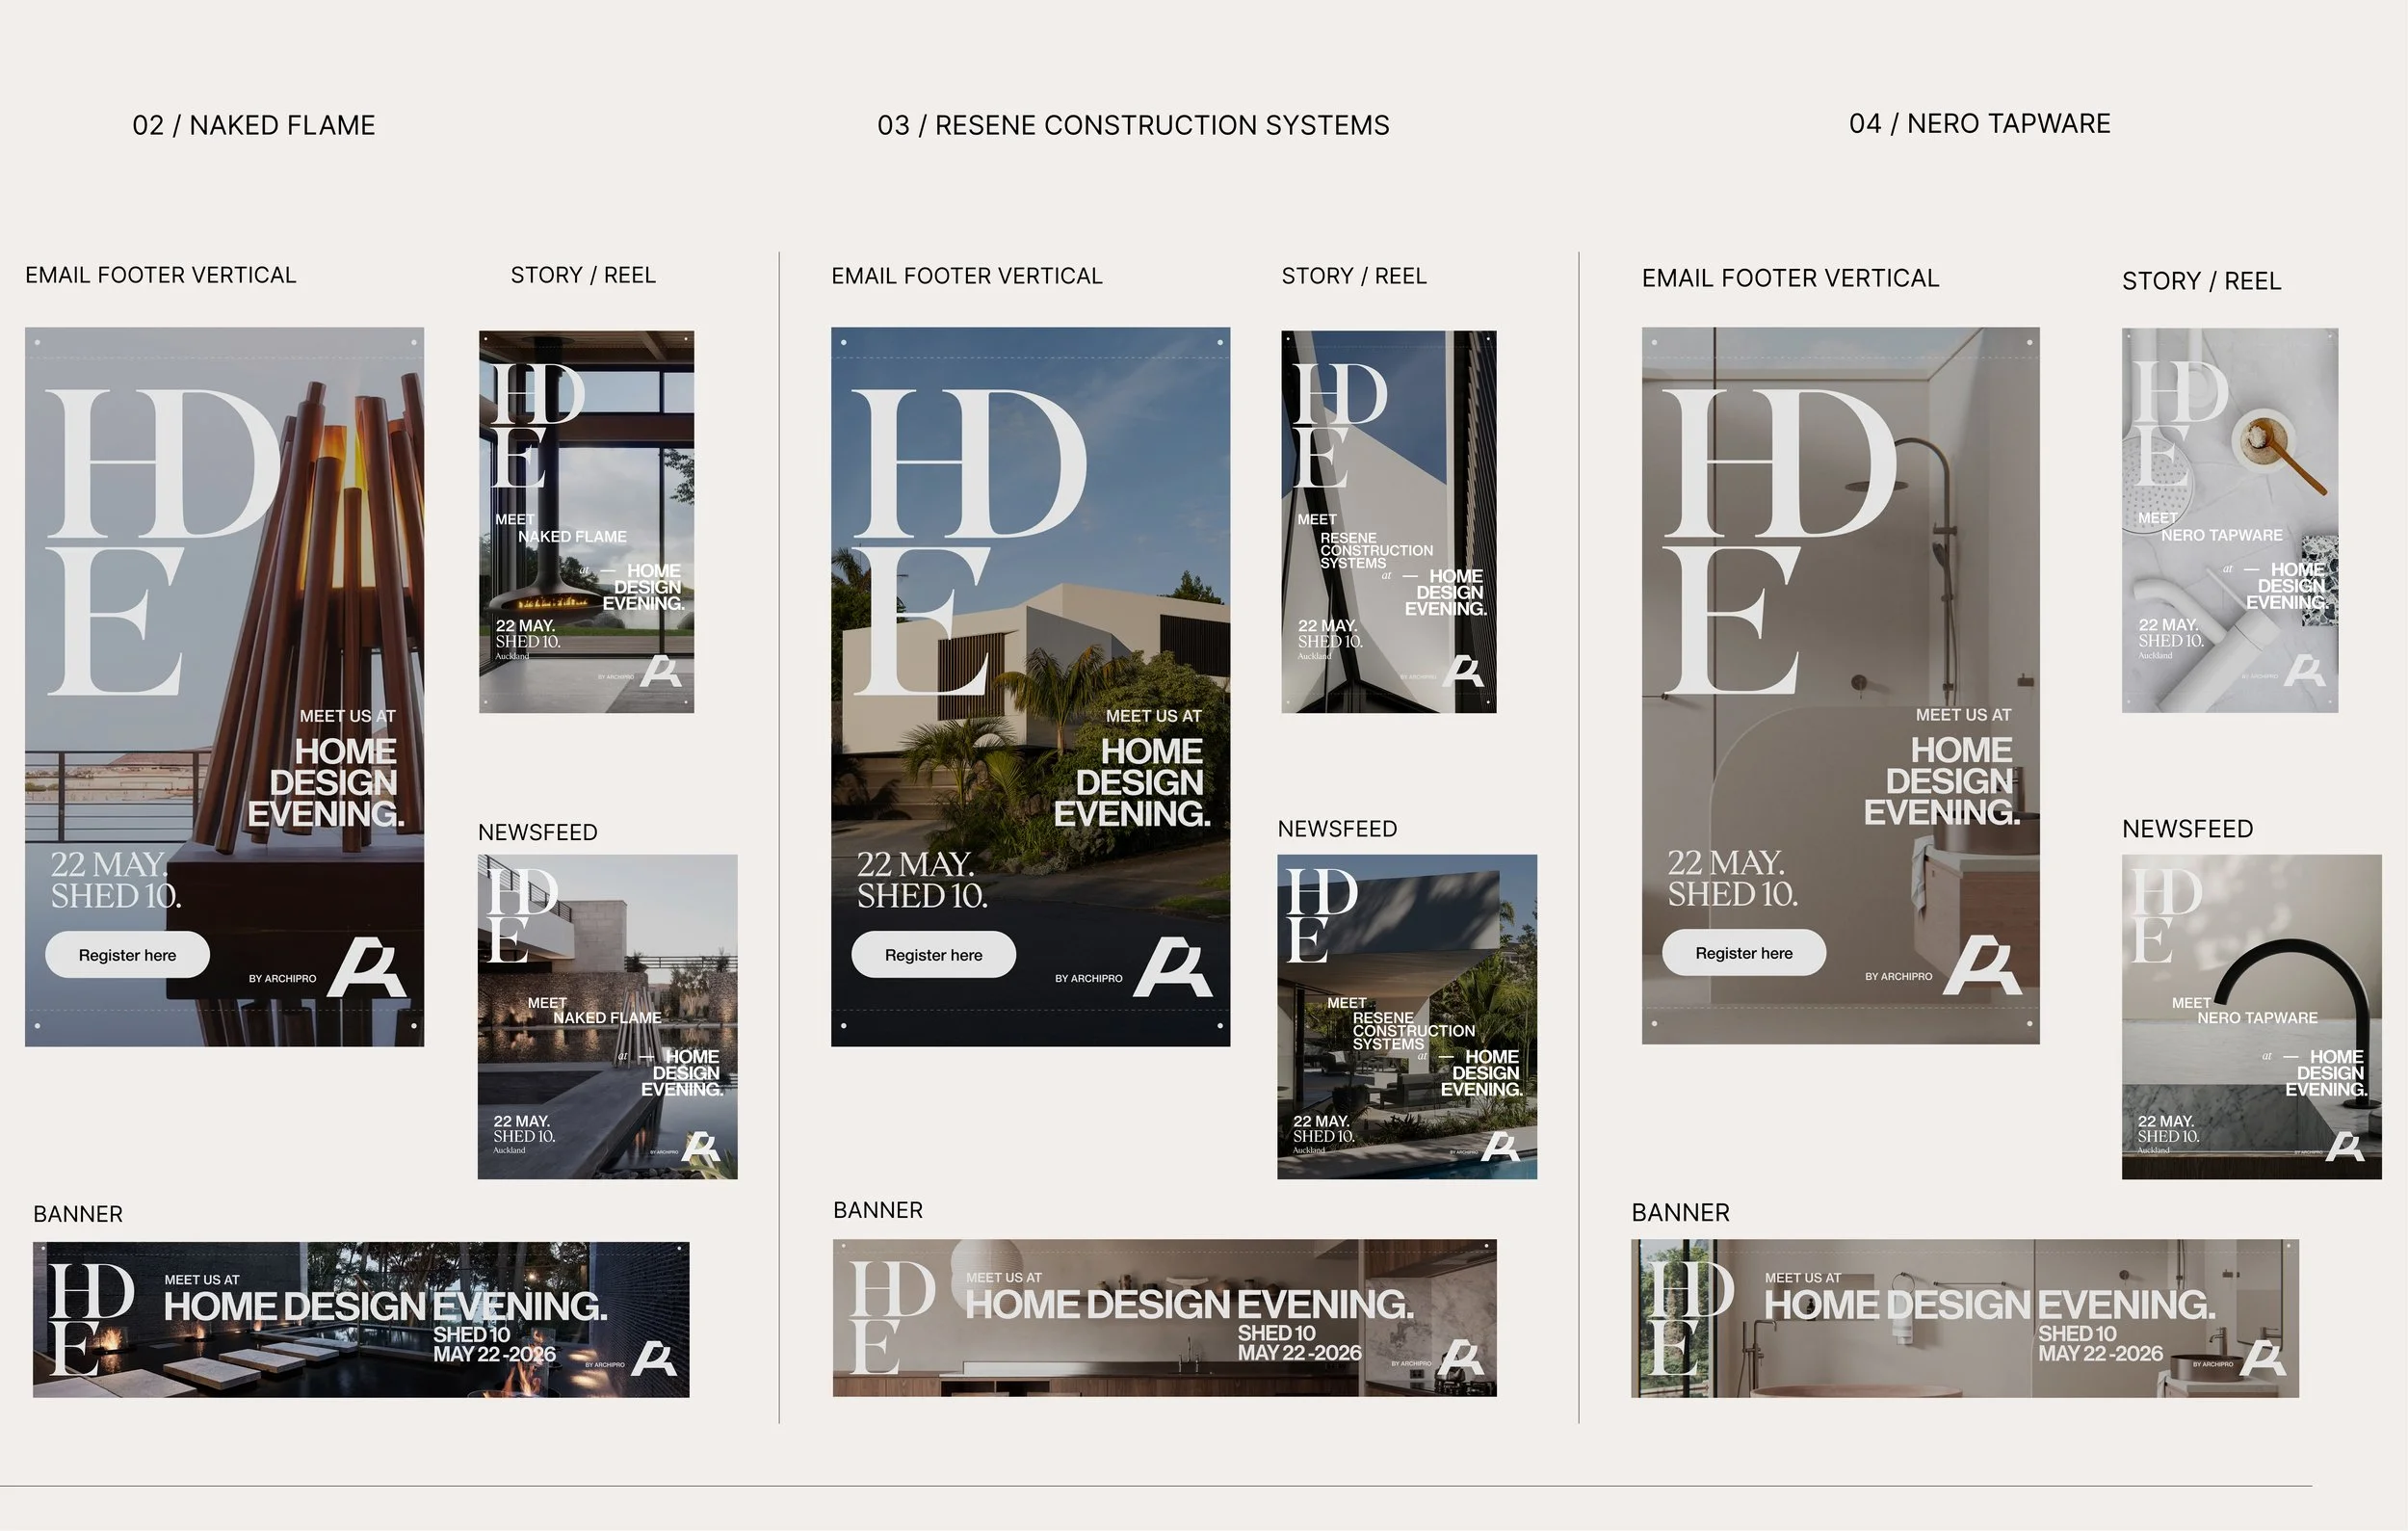The width and height of the screenshot is (2408, 1531).
Task: Click ArchiPro logo on Naked Flame banner
Action: point(654,1359)
